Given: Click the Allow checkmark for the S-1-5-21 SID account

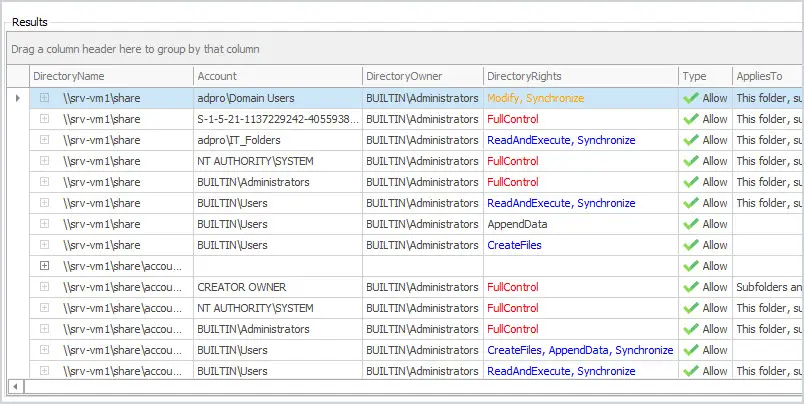Looking at the screenshot, I should pyautogui.click(x=691, y=119).
